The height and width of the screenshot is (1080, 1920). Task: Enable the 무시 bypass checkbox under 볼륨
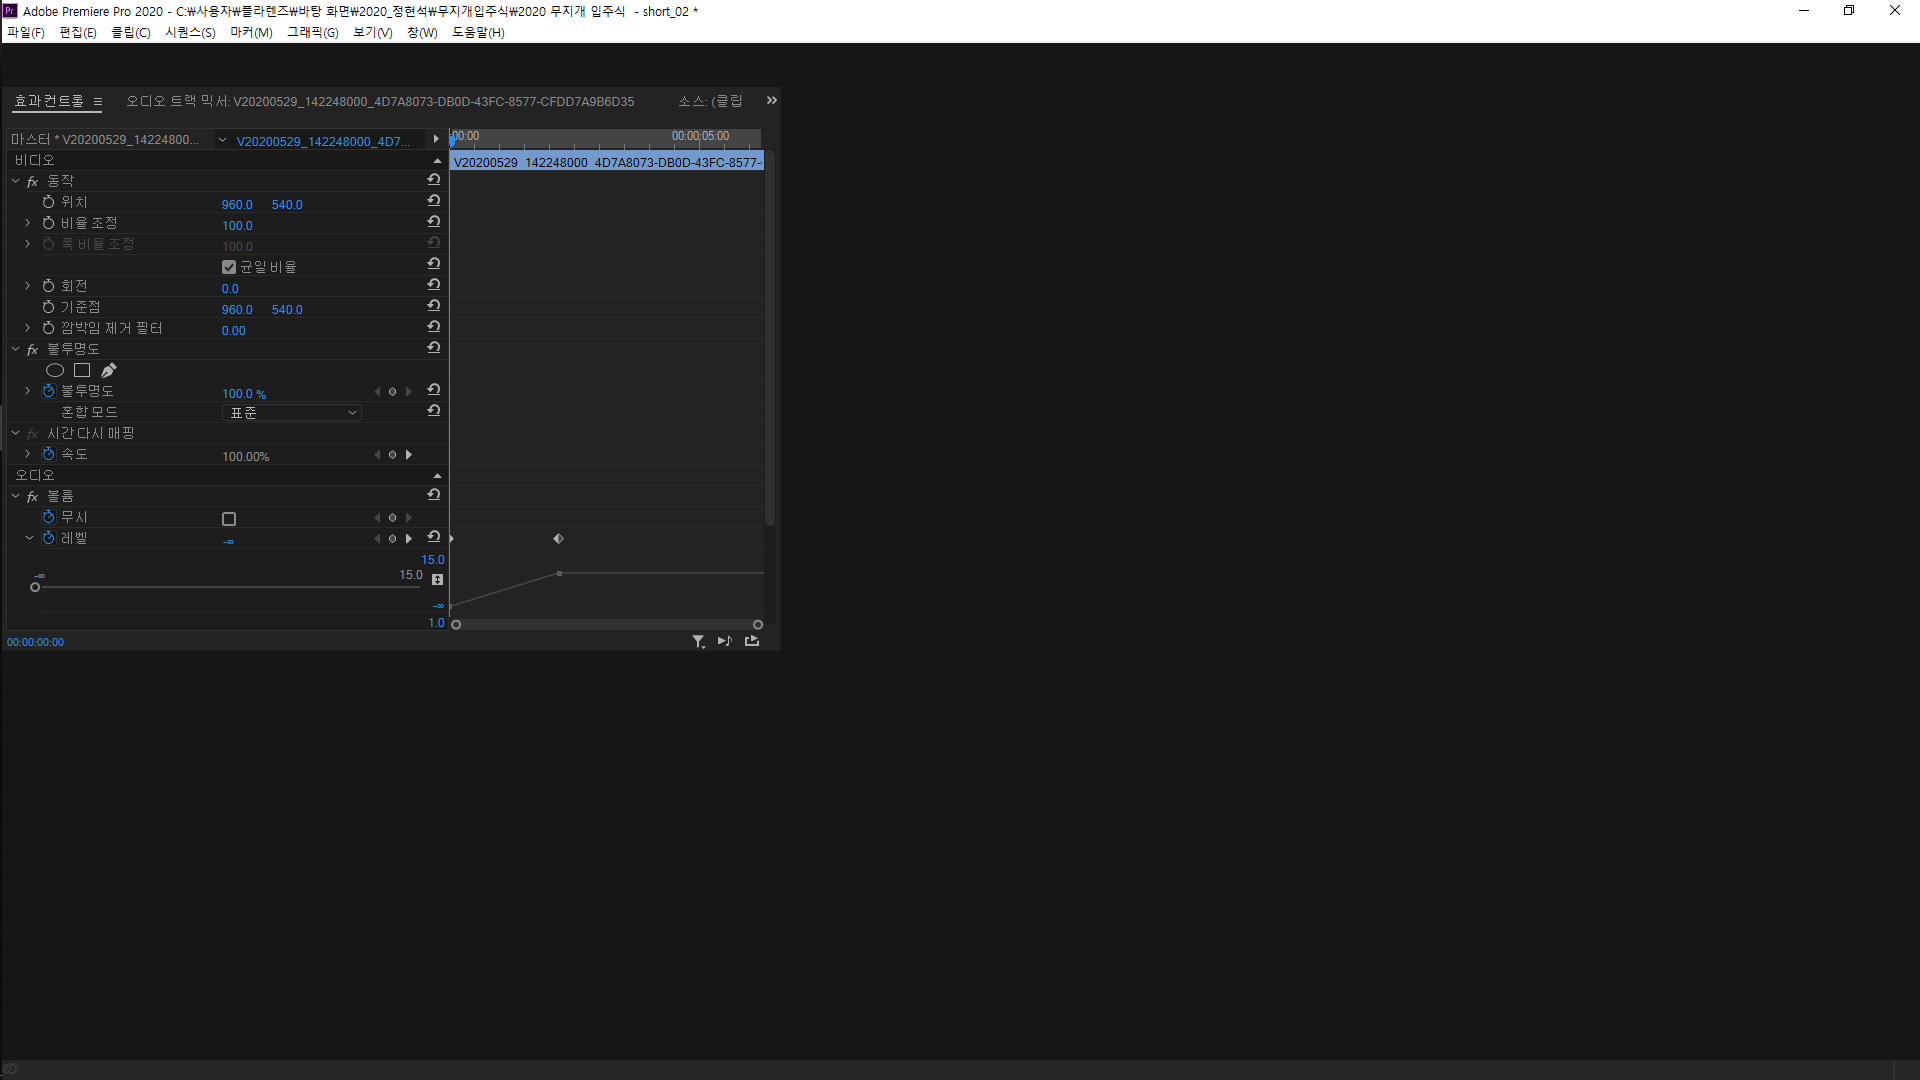tap(229, 518)
